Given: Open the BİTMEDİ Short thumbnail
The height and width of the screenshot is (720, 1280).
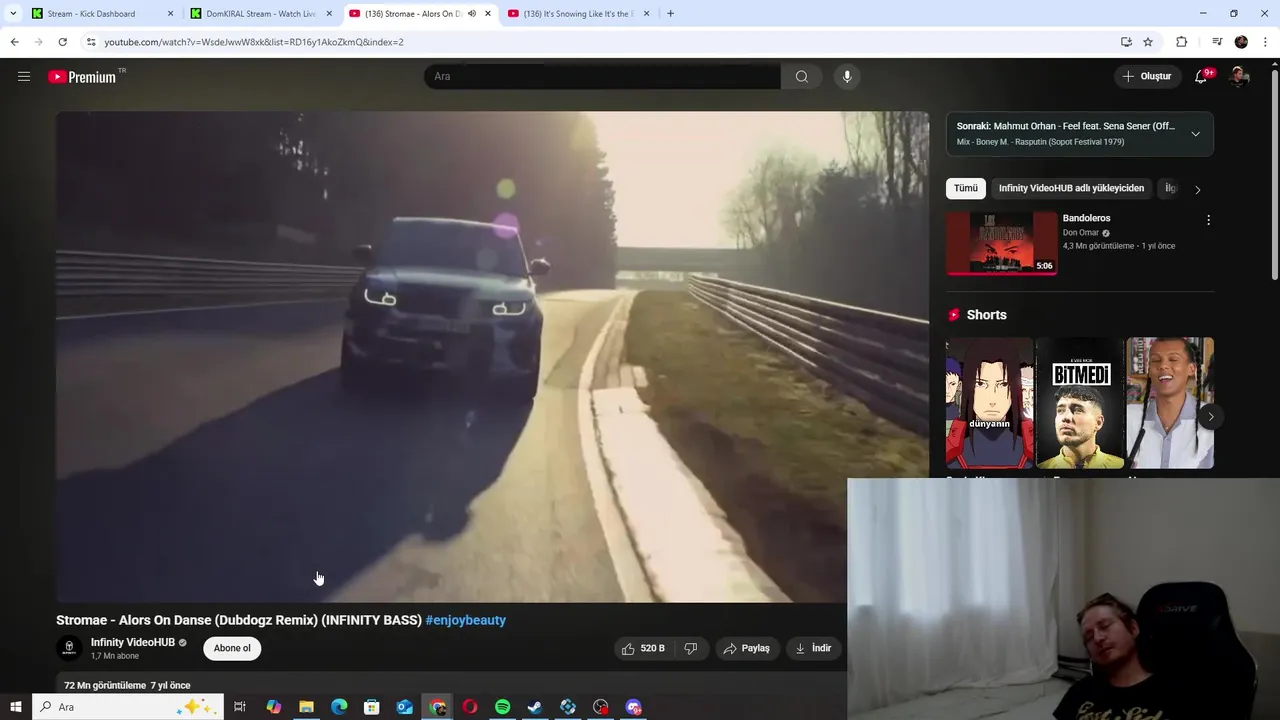Looking at the screenshot, I should point(1080,403).
